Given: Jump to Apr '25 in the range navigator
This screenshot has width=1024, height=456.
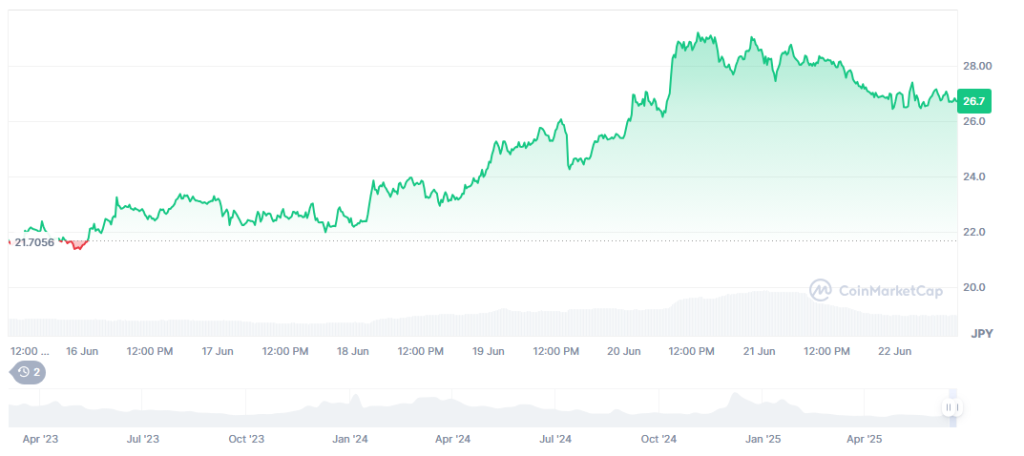Looking at the screenshot, I should (x=865, y=438).
